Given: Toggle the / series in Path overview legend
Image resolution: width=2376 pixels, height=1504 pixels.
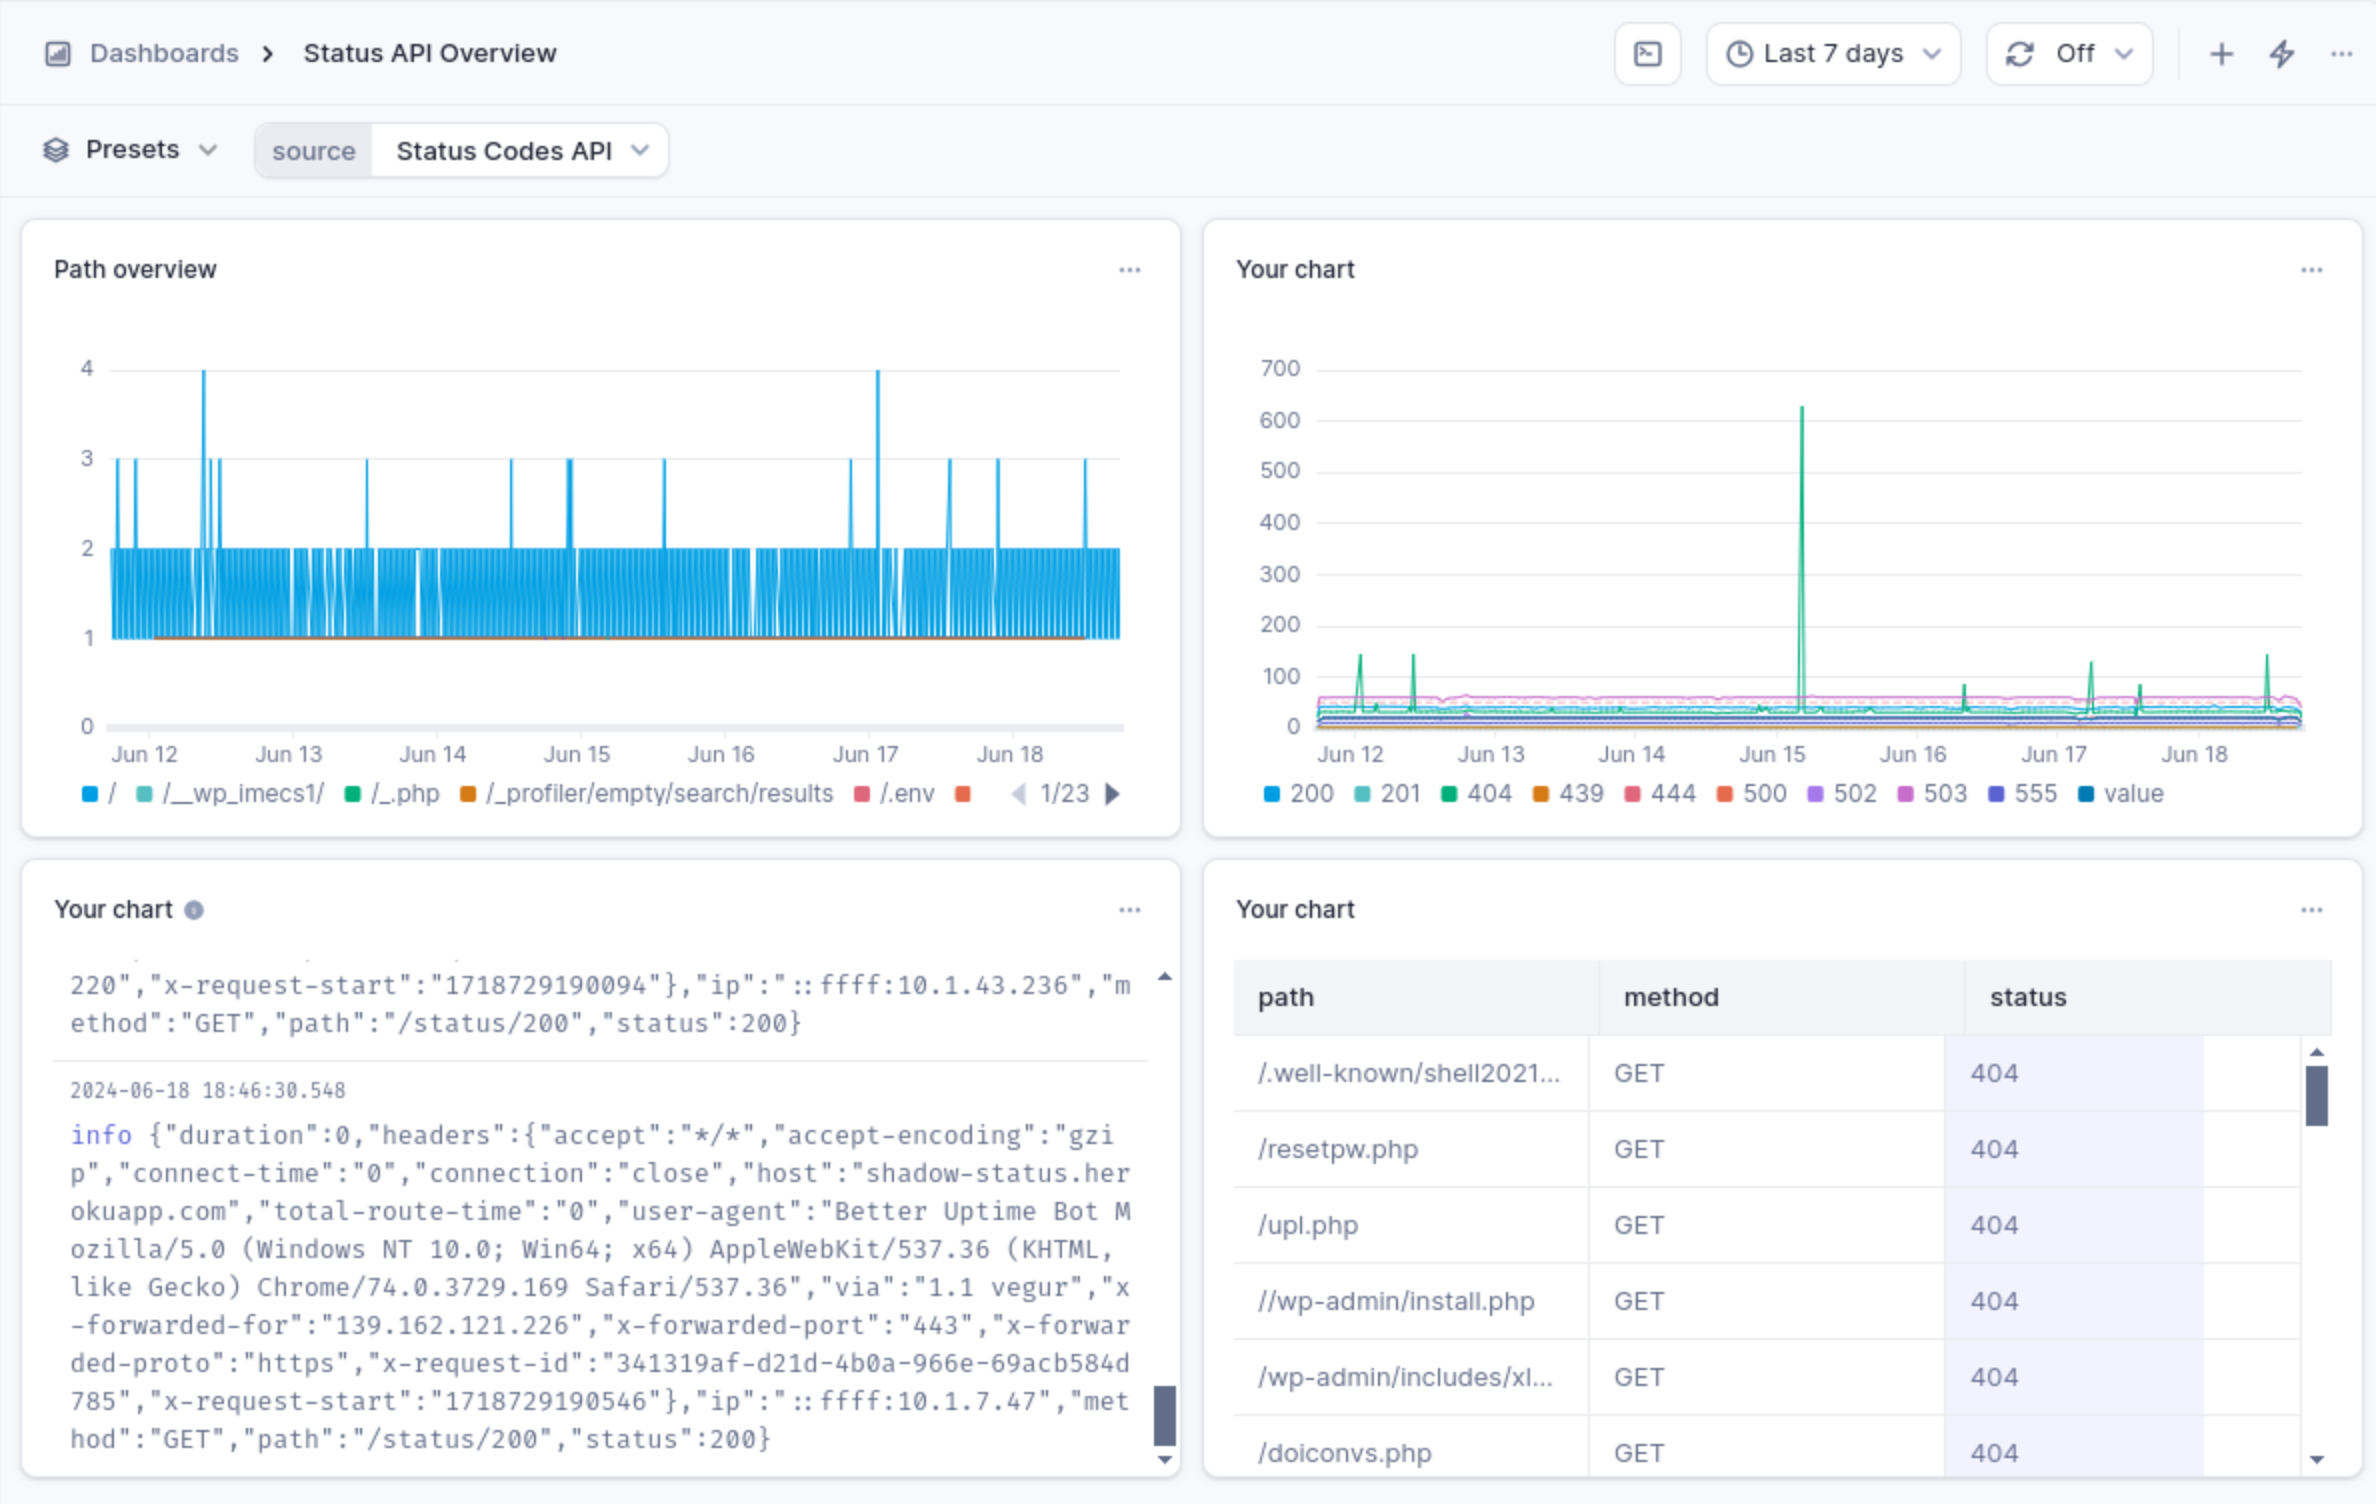Looking at the screenshot, I should tap(99, 794).
